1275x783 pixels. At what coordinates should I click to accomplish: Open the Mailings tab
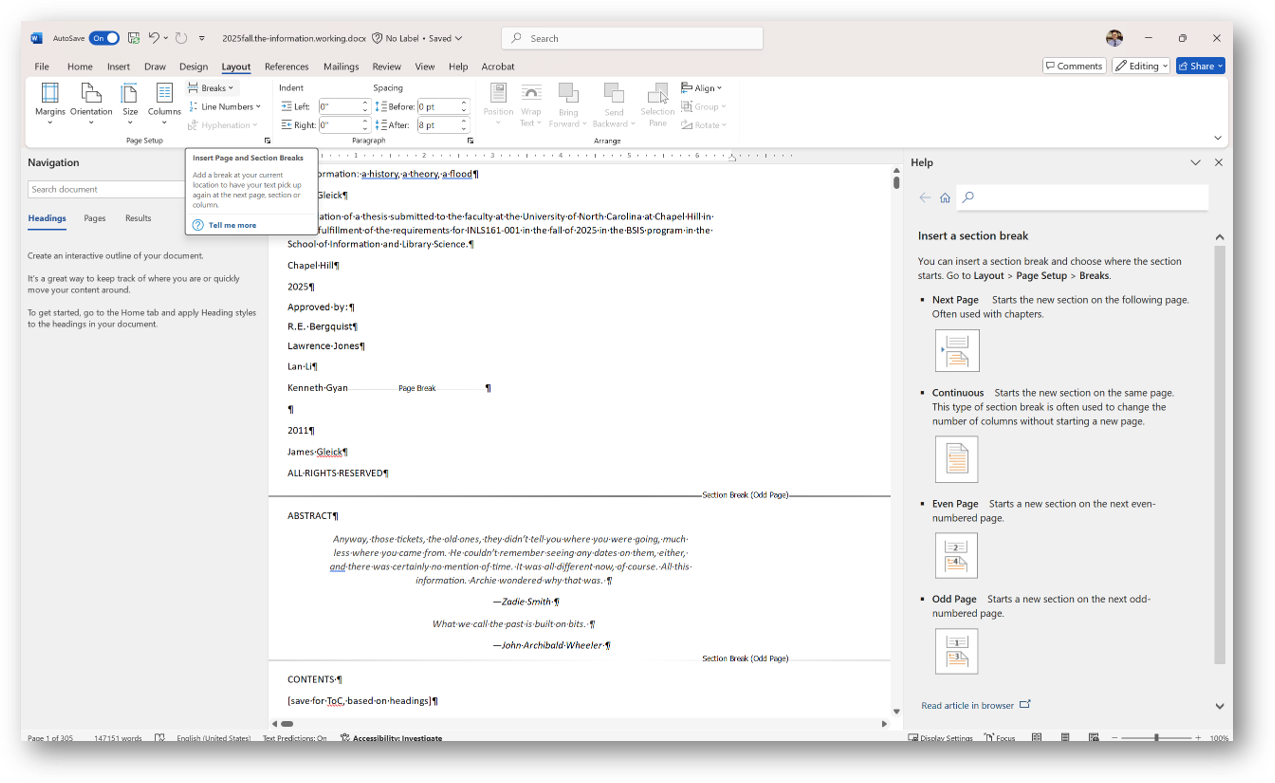340,66
